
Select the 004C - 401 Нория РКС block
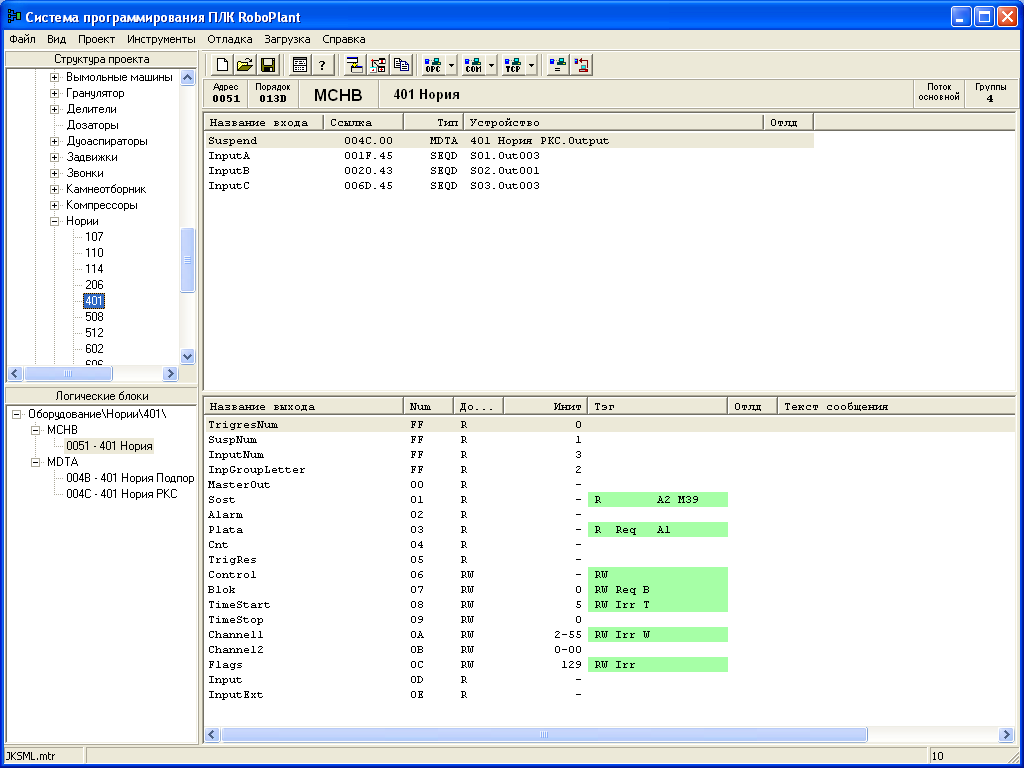121,494
